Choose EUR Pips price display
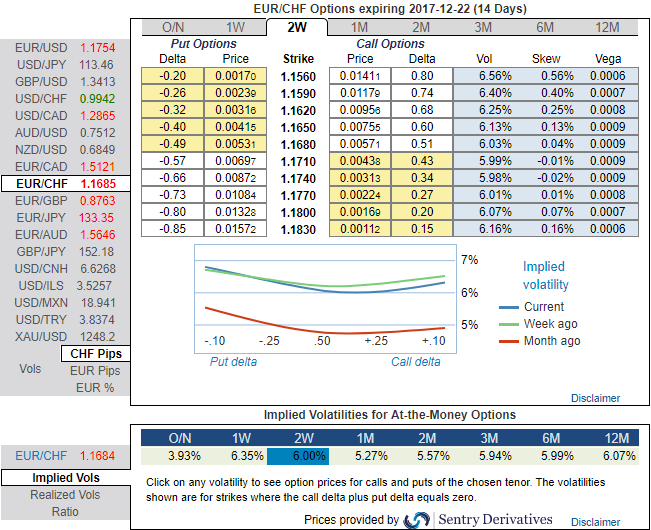The image size is (651, 530). coord(95,371)
